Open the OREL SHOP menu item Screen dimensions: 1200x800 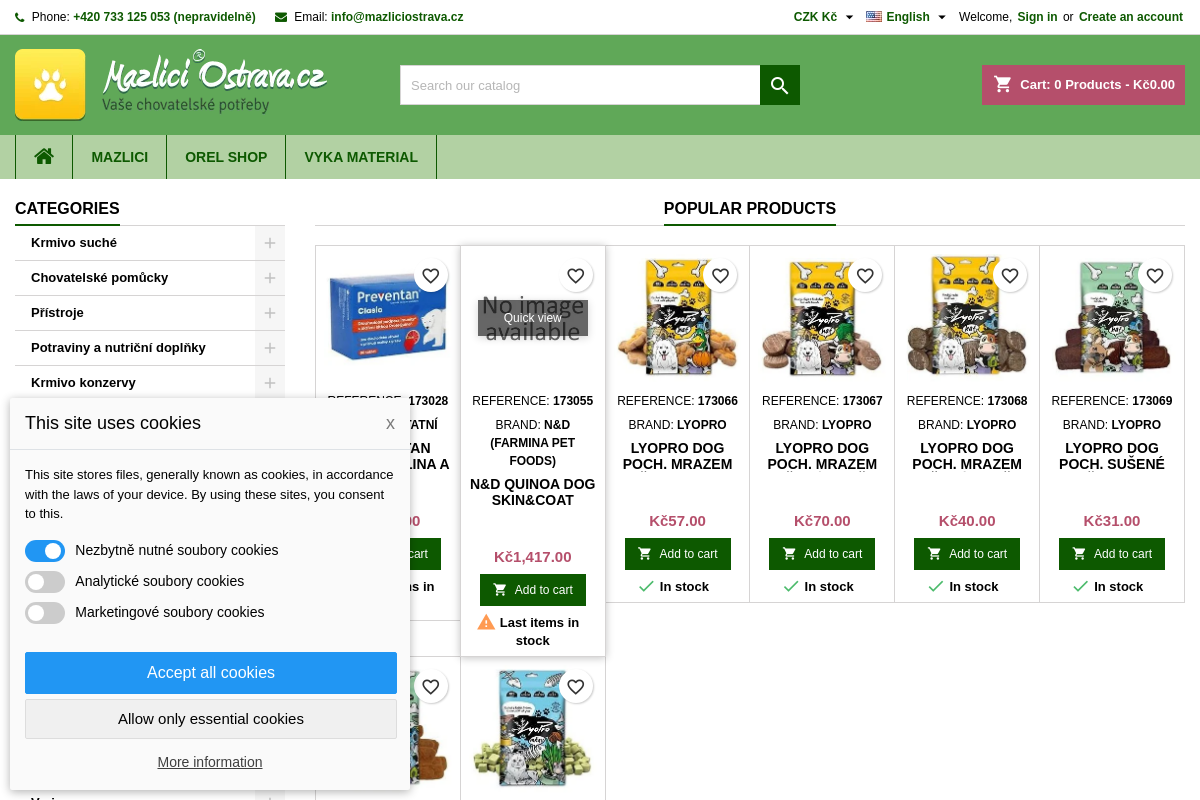point(226,157)
